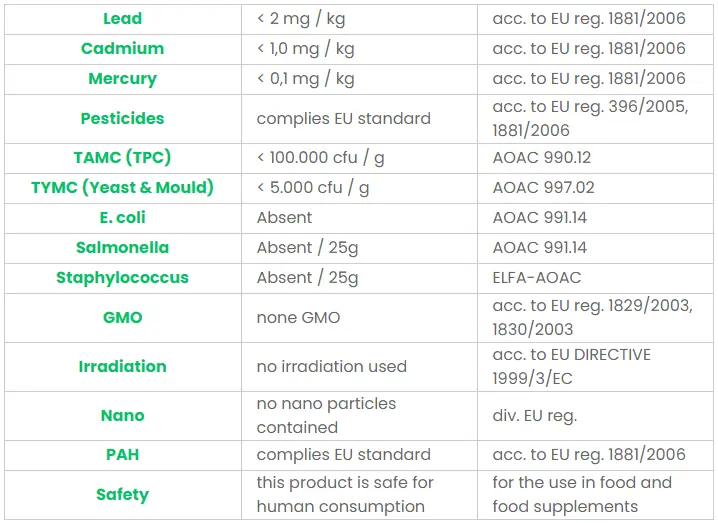Viewport: 718px width, 523px height.
Task: Select the Safety row label
Action: [x=122, y=494]
